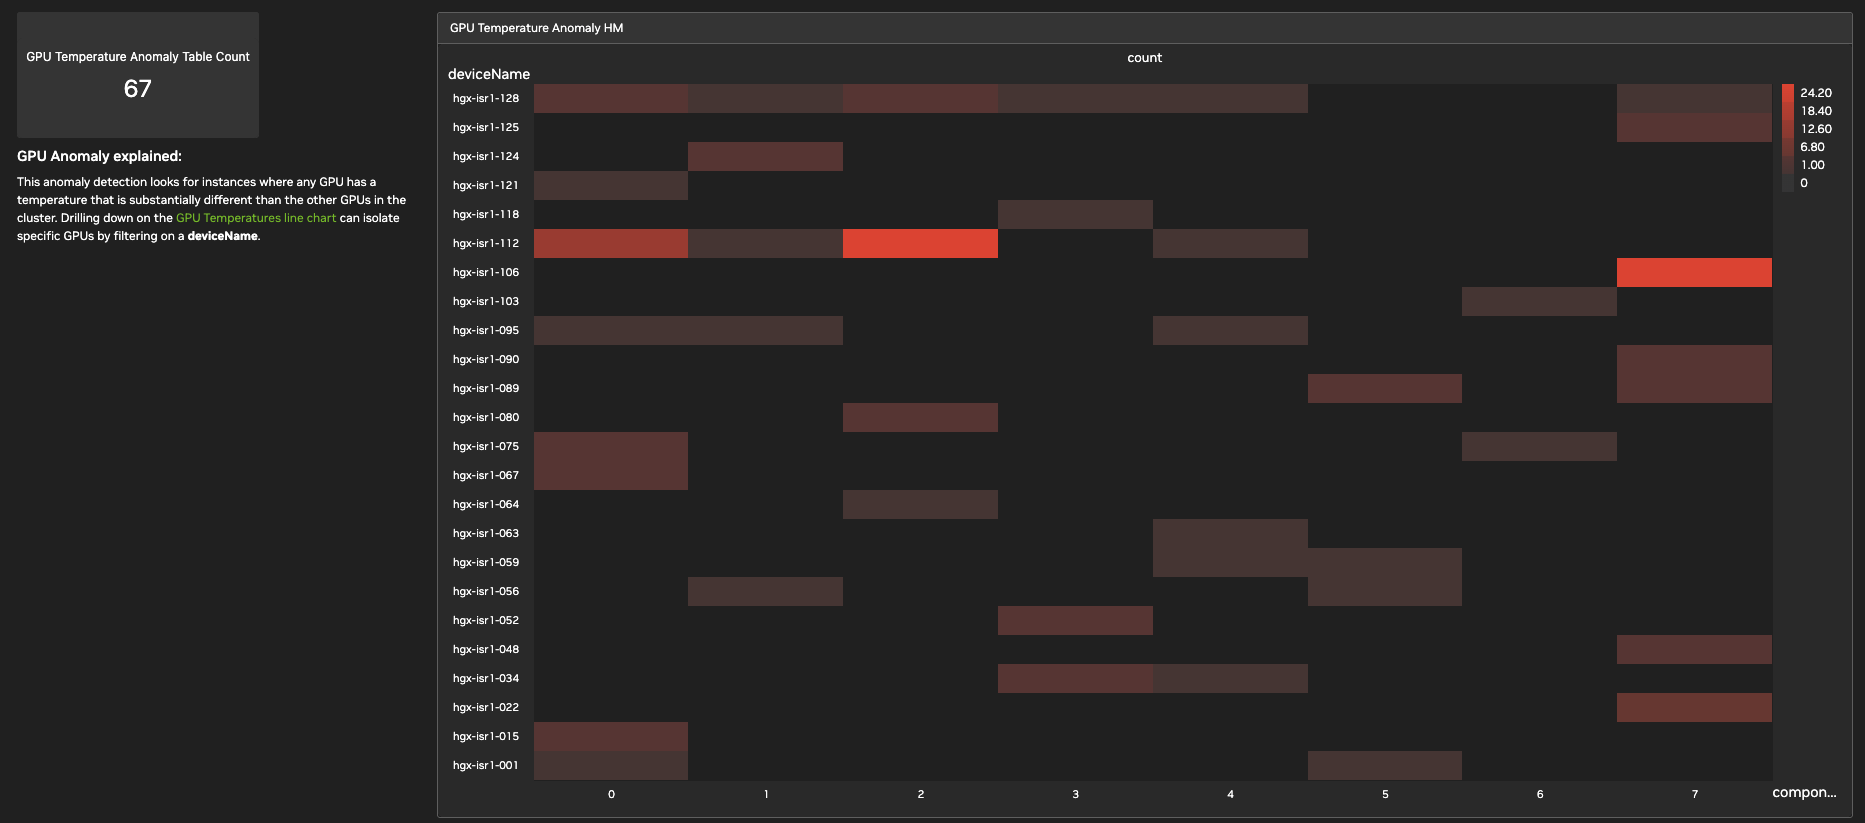Click device label hgx-isr1-103
Image resolution: width=1865 pixels, height=823 pixels.
[x=486, y=301]
